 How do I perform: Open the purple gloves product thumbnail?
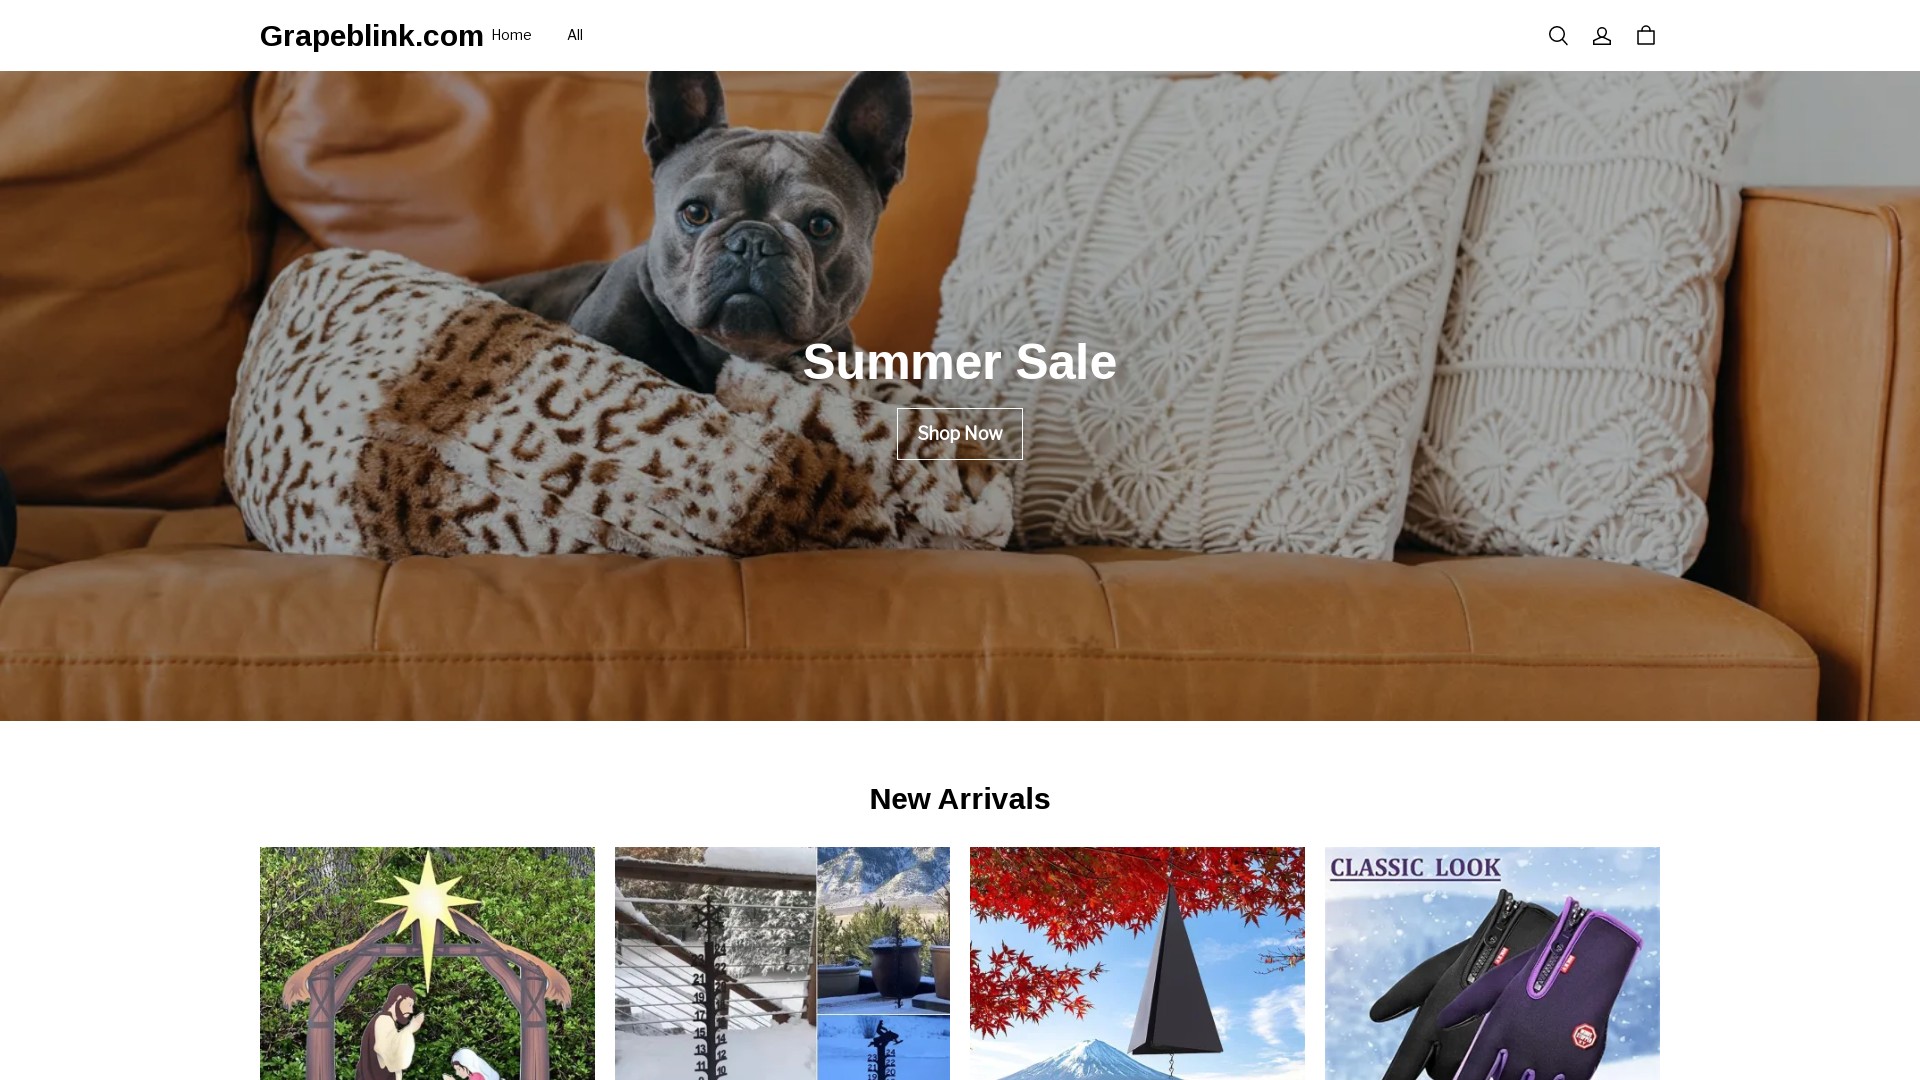[x=1492, y=964]
